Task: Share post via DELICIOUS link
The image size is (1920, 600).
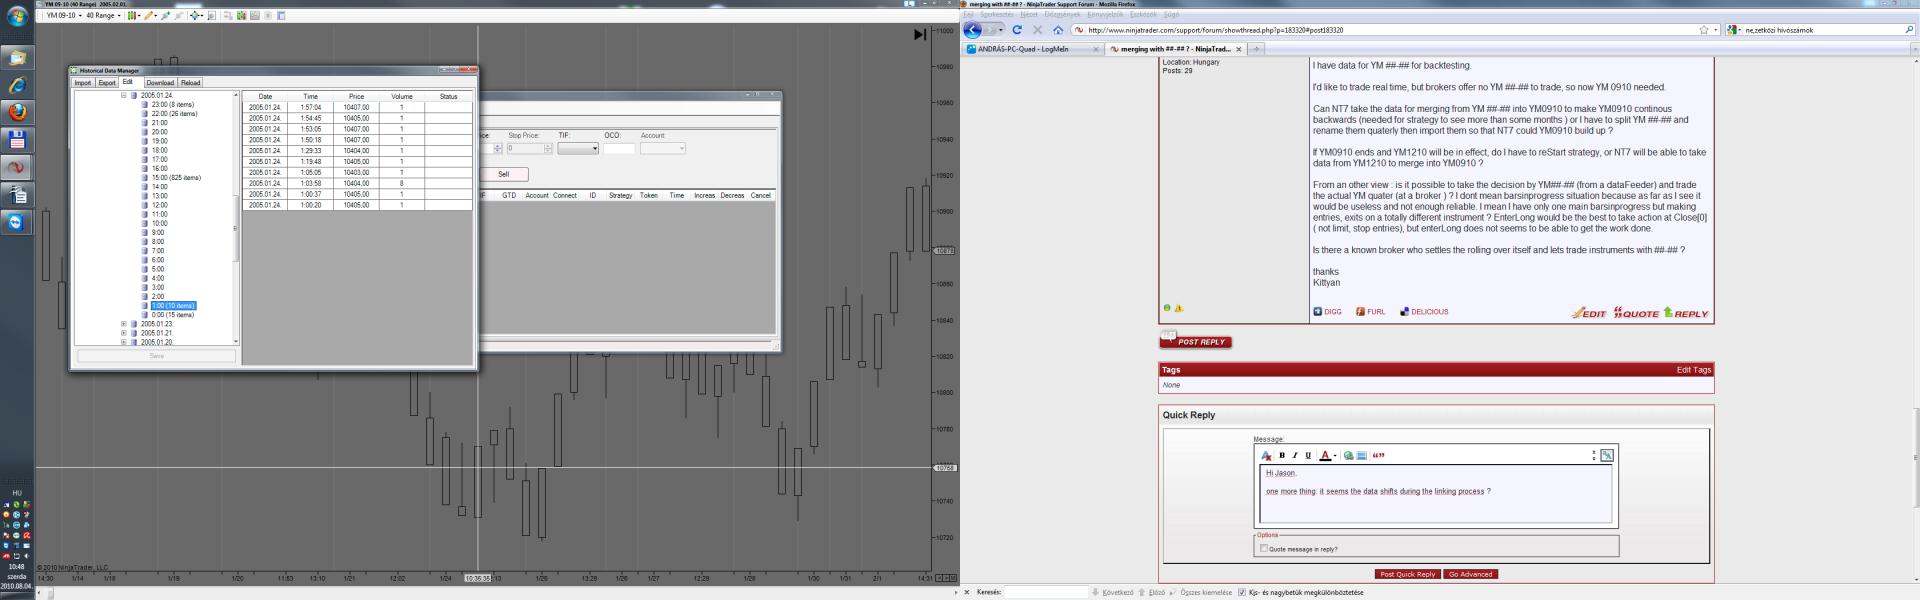Action: [1424, 312]
